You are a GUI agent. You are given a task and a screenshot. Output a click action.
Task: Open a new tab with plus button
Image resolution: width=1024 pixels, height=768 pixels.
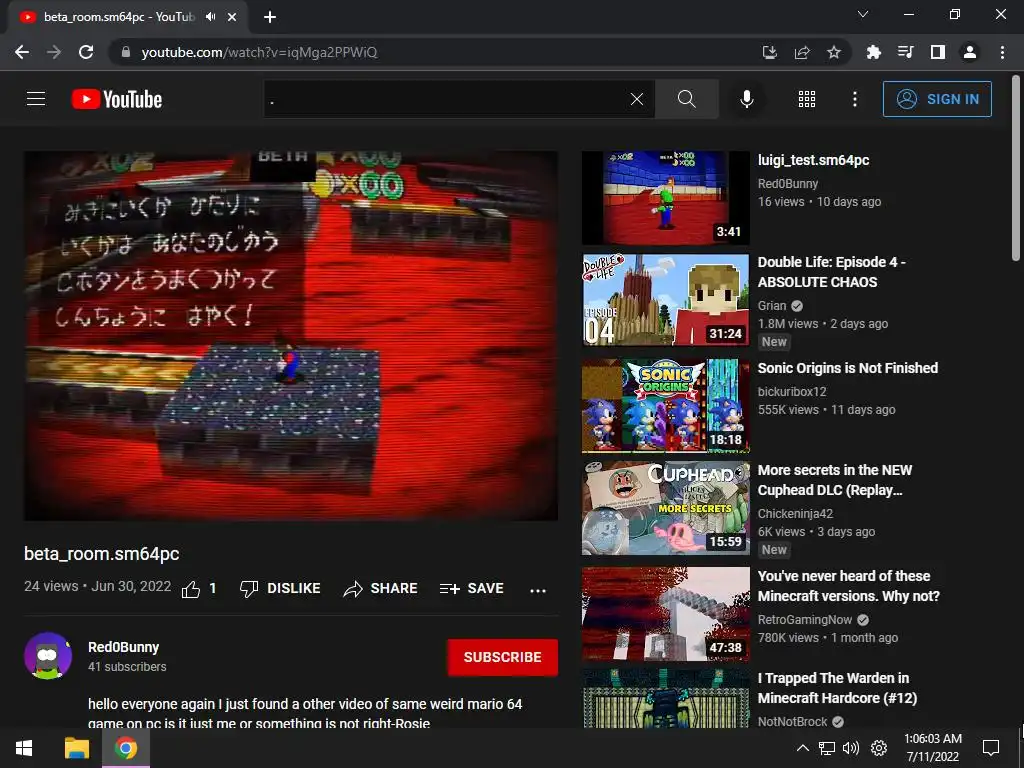270,17
